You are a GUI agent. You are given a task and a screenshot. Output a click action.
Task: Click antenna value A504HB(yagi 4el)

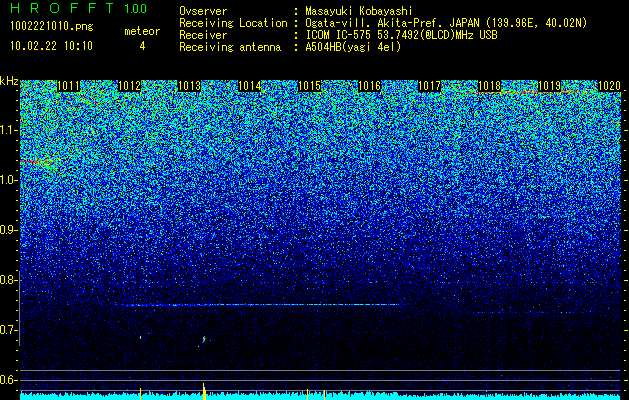coord(353,47)
